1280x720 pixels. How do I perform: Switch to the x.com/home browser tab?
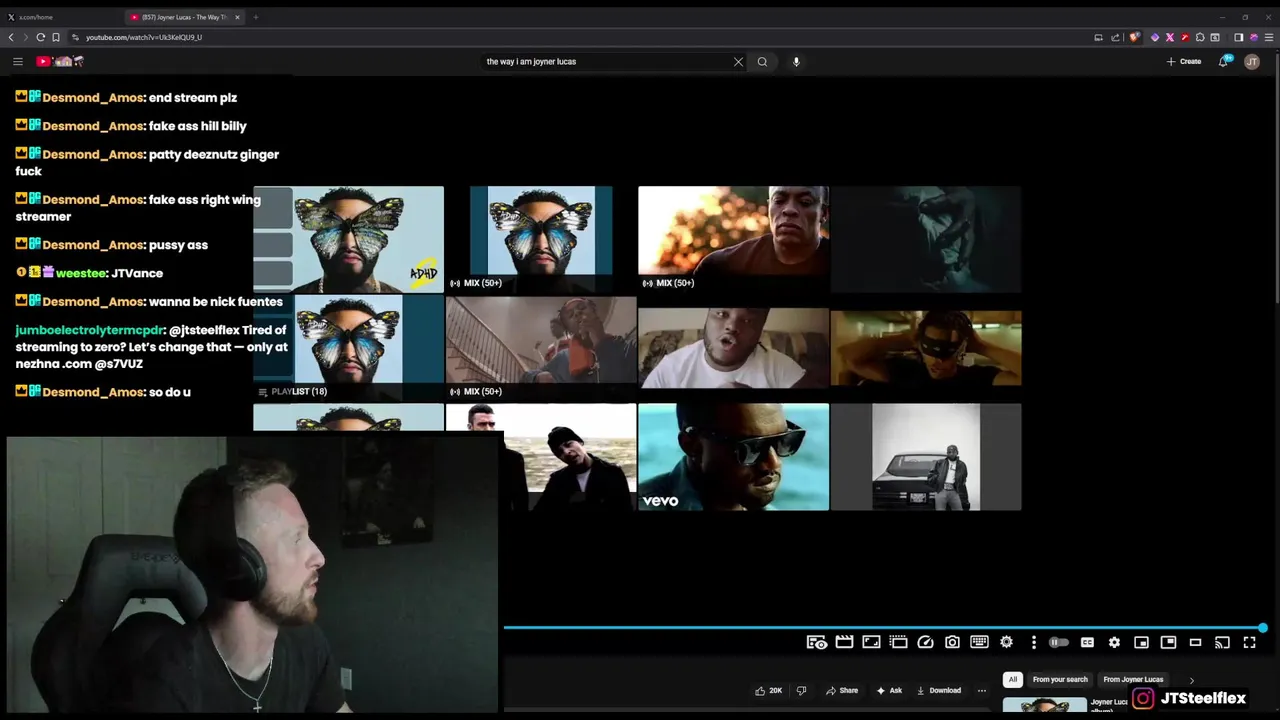coord(60,17)
